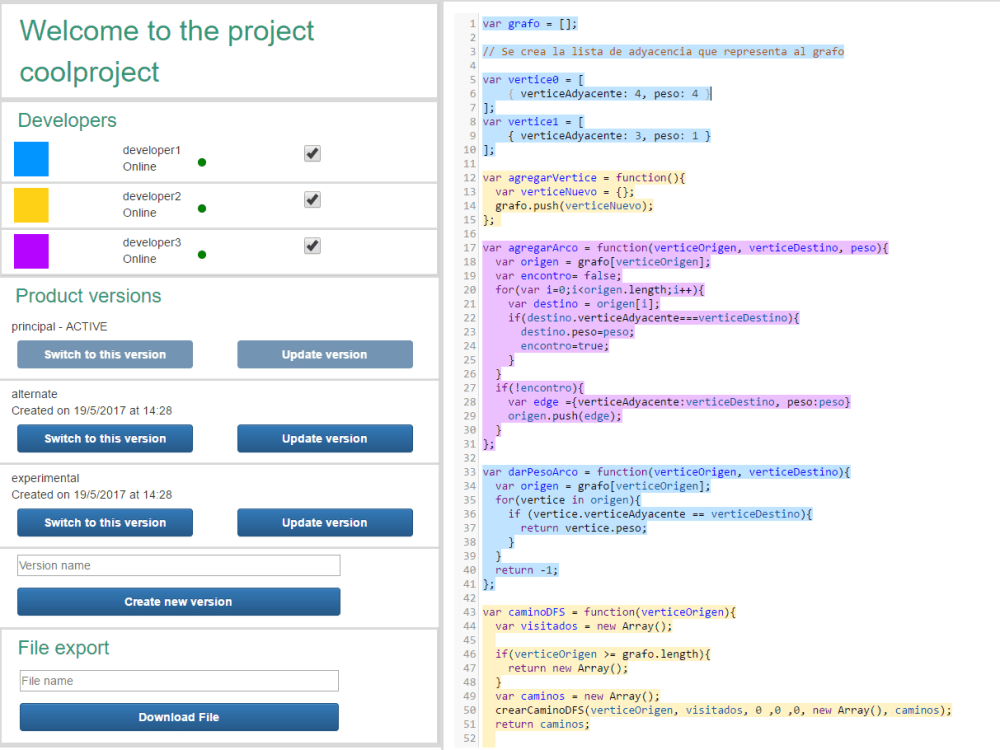Click the 'return vertice.peso;' line

[x=584, y=528]
